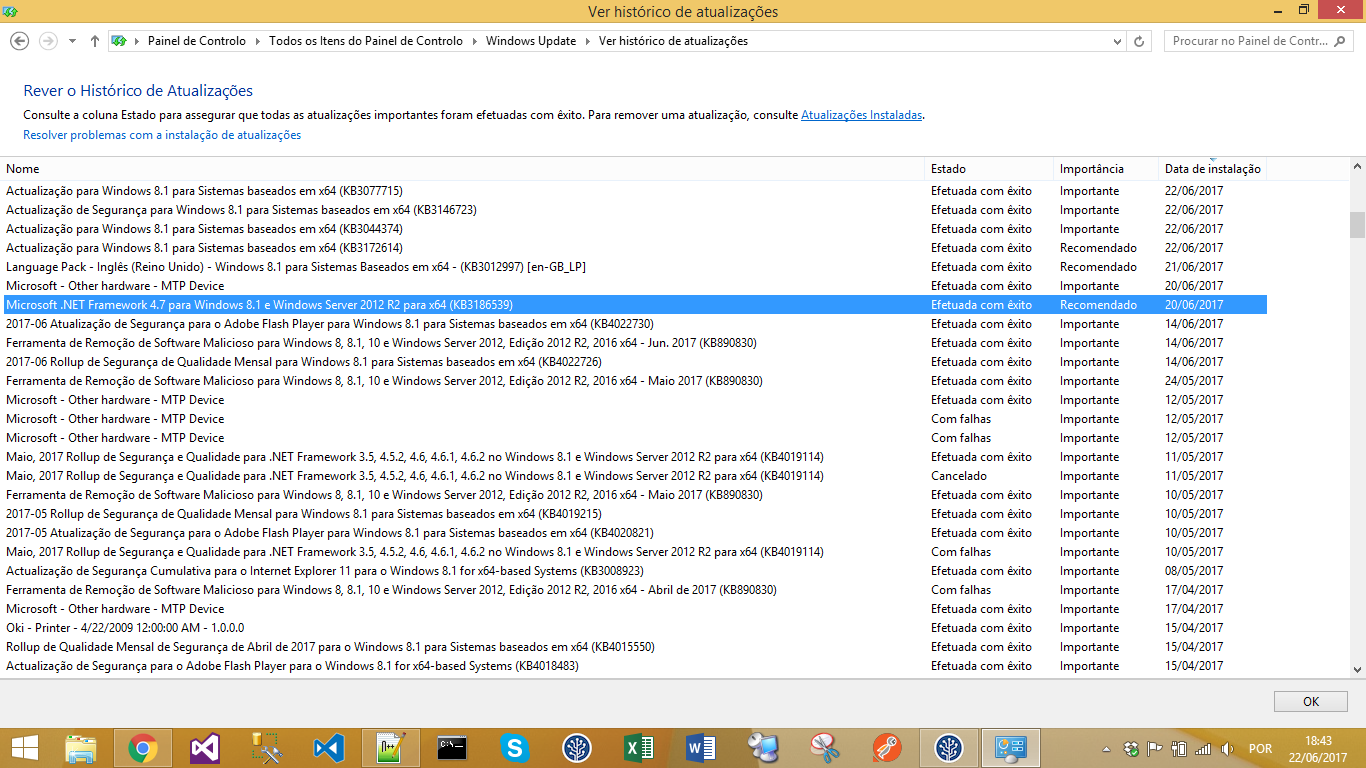Select update row KB3172614
This screenshot has height=768, width=1366.
tap(634, 248)
